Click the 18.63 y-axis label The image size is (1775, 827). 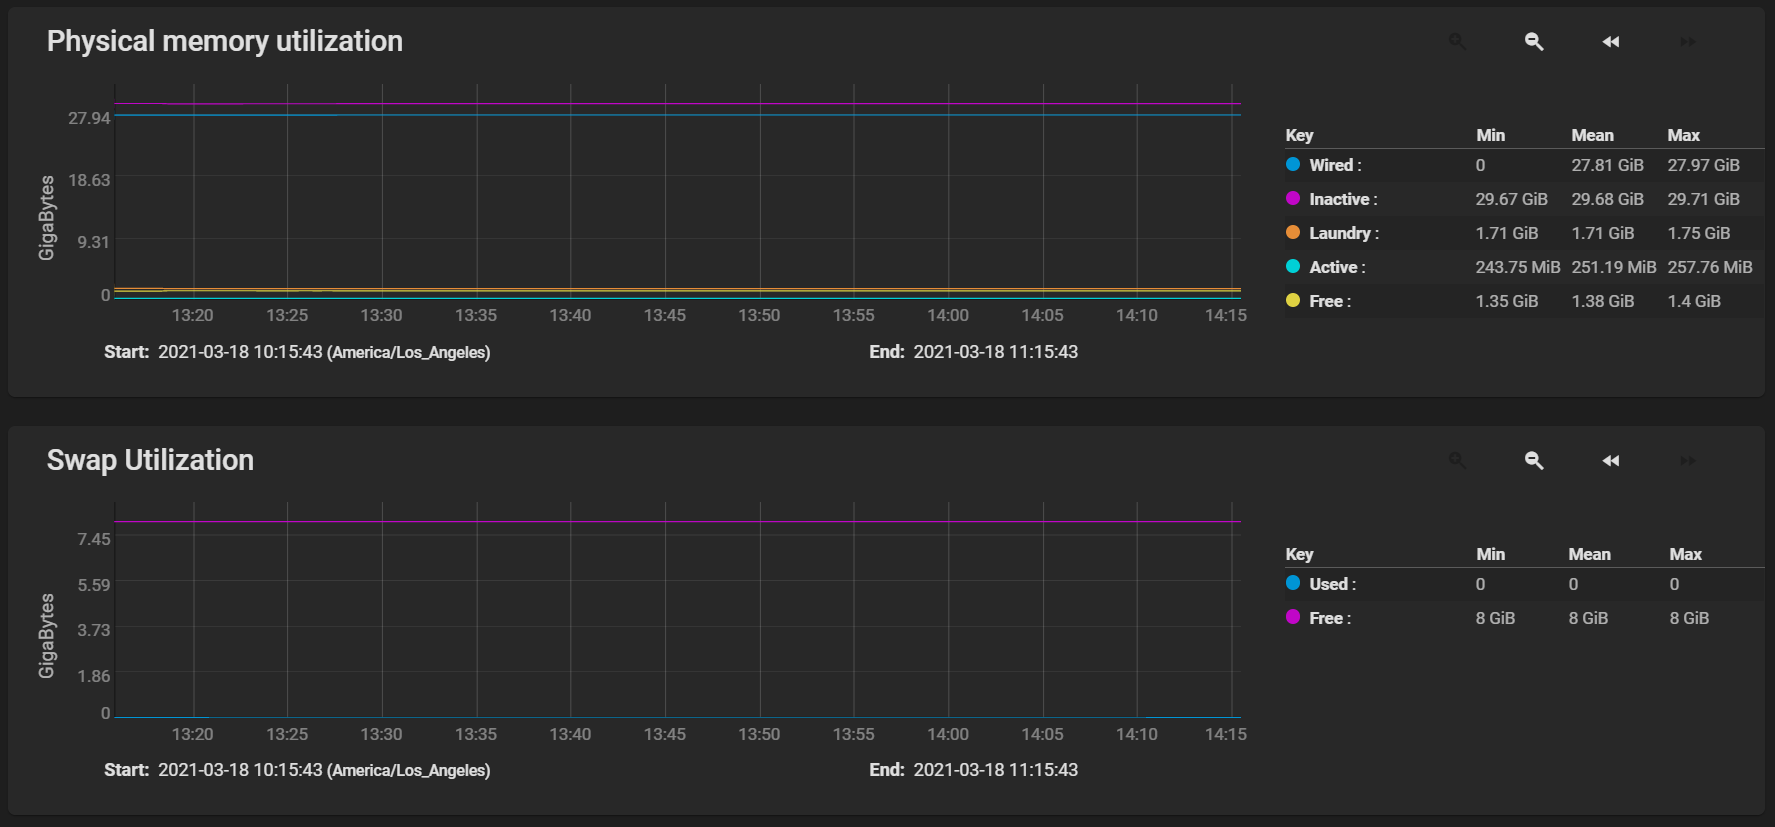coord(89,180)
